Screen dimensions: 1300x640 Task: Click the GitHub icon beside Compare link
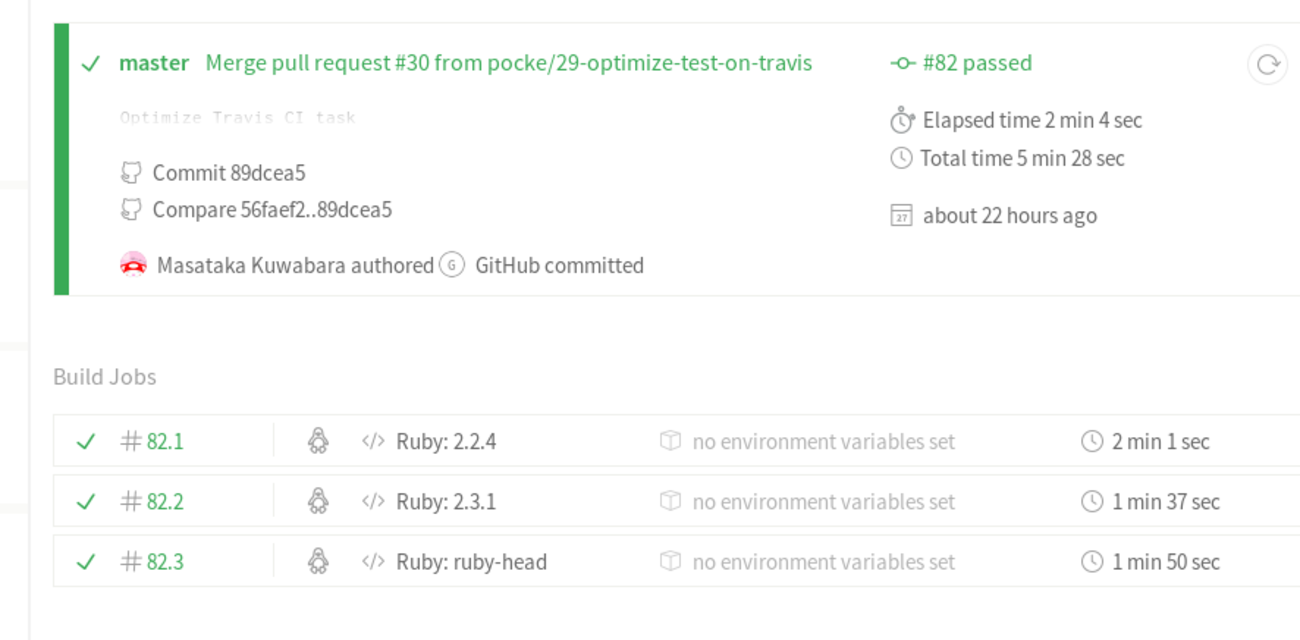coord(131,210)
